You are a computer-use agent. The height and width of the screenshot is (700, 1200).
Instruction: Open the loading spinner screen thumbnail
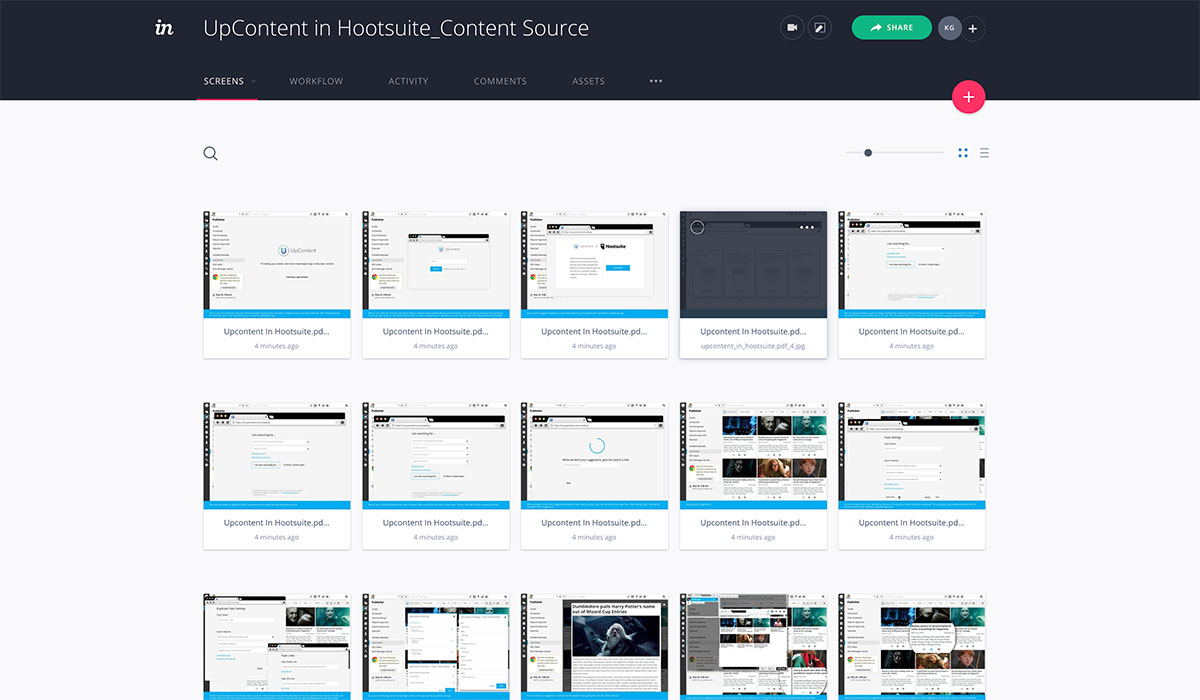tap(594, 456)
